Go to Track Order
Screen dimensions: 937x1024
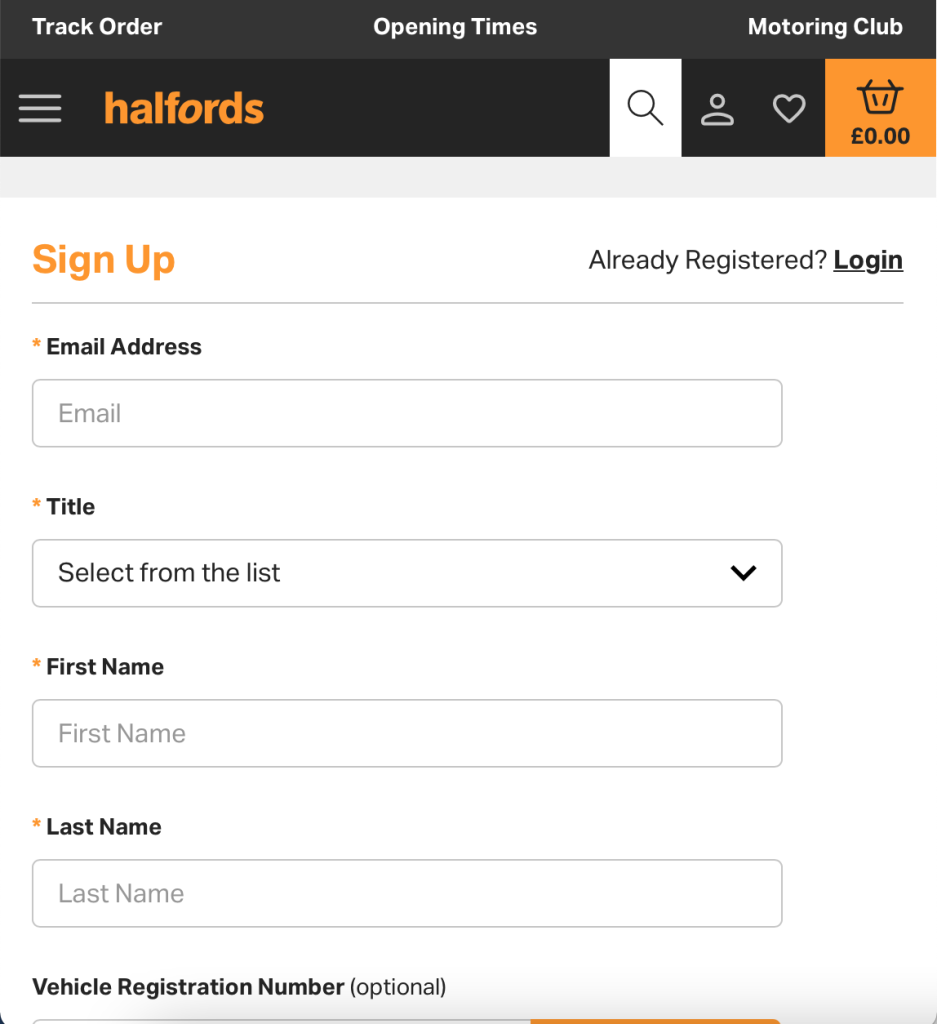click(97, 27)
